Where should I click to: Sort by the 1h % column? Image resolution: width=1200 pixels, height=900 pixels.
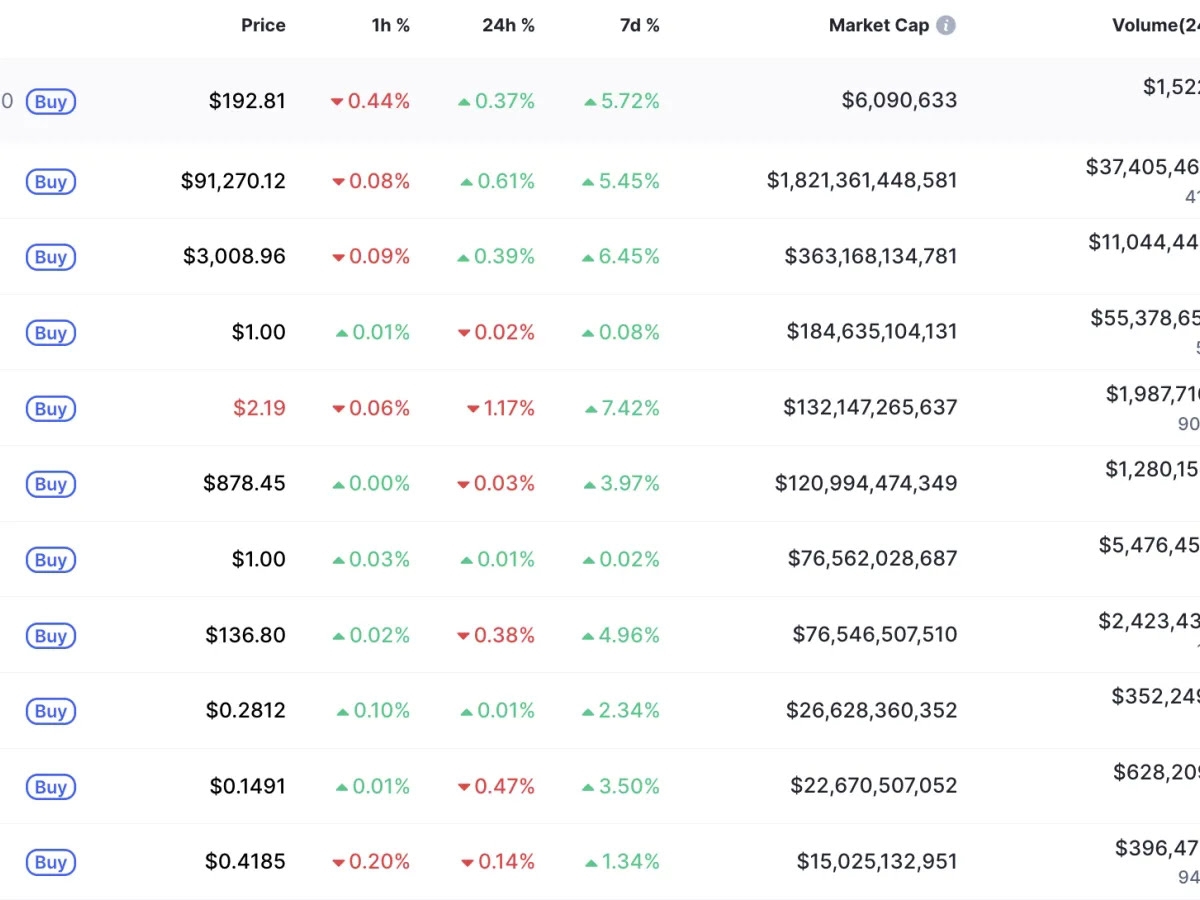390,26
